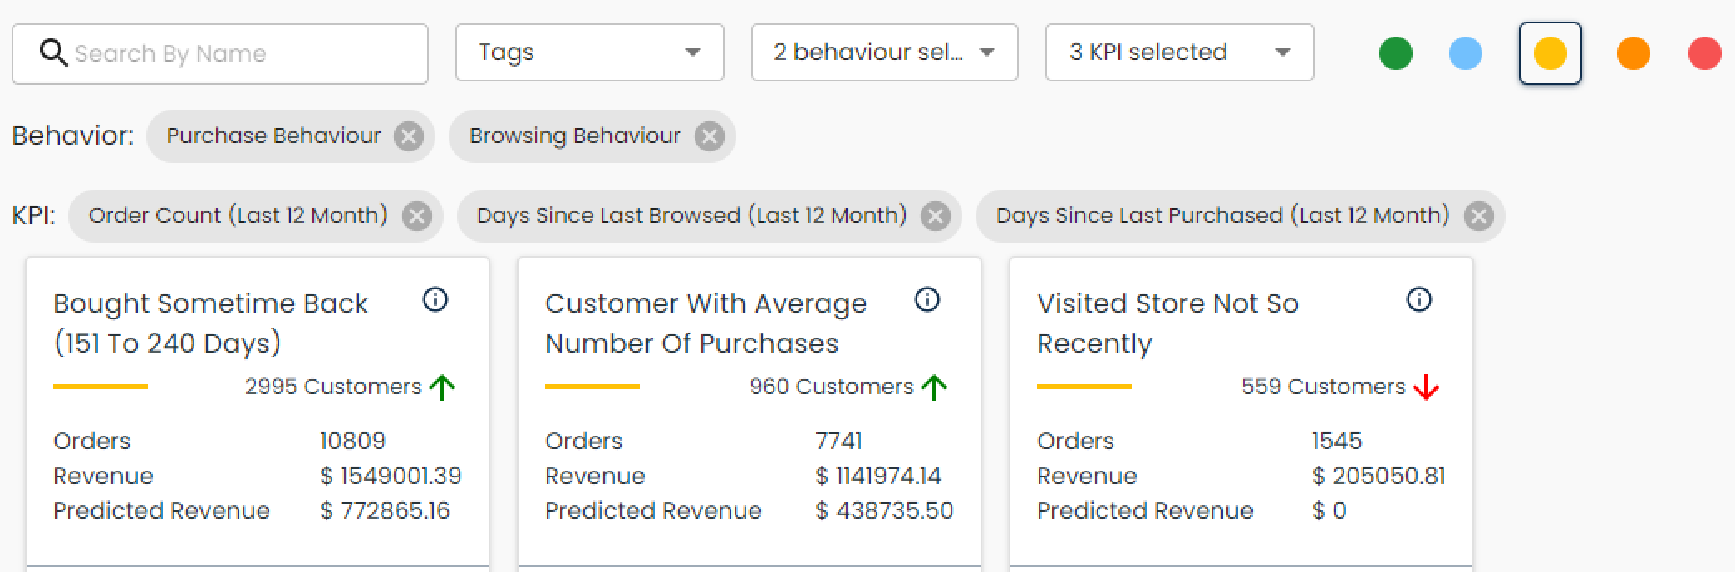Show info for Customer With Average Purchases
Viewport: 1735px width, 573px height.
click(x=927, y=299)
